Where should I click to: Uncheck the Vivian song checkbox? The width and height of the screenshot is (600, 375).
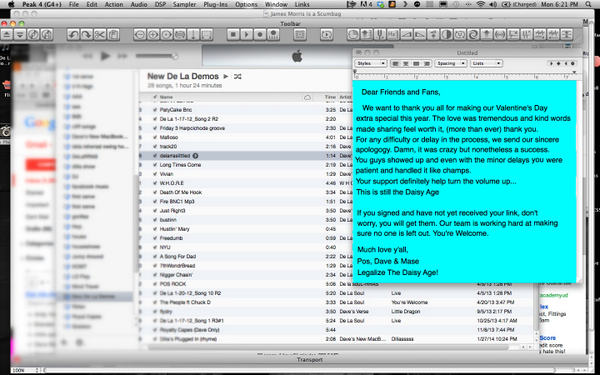(x=155, y=174)
